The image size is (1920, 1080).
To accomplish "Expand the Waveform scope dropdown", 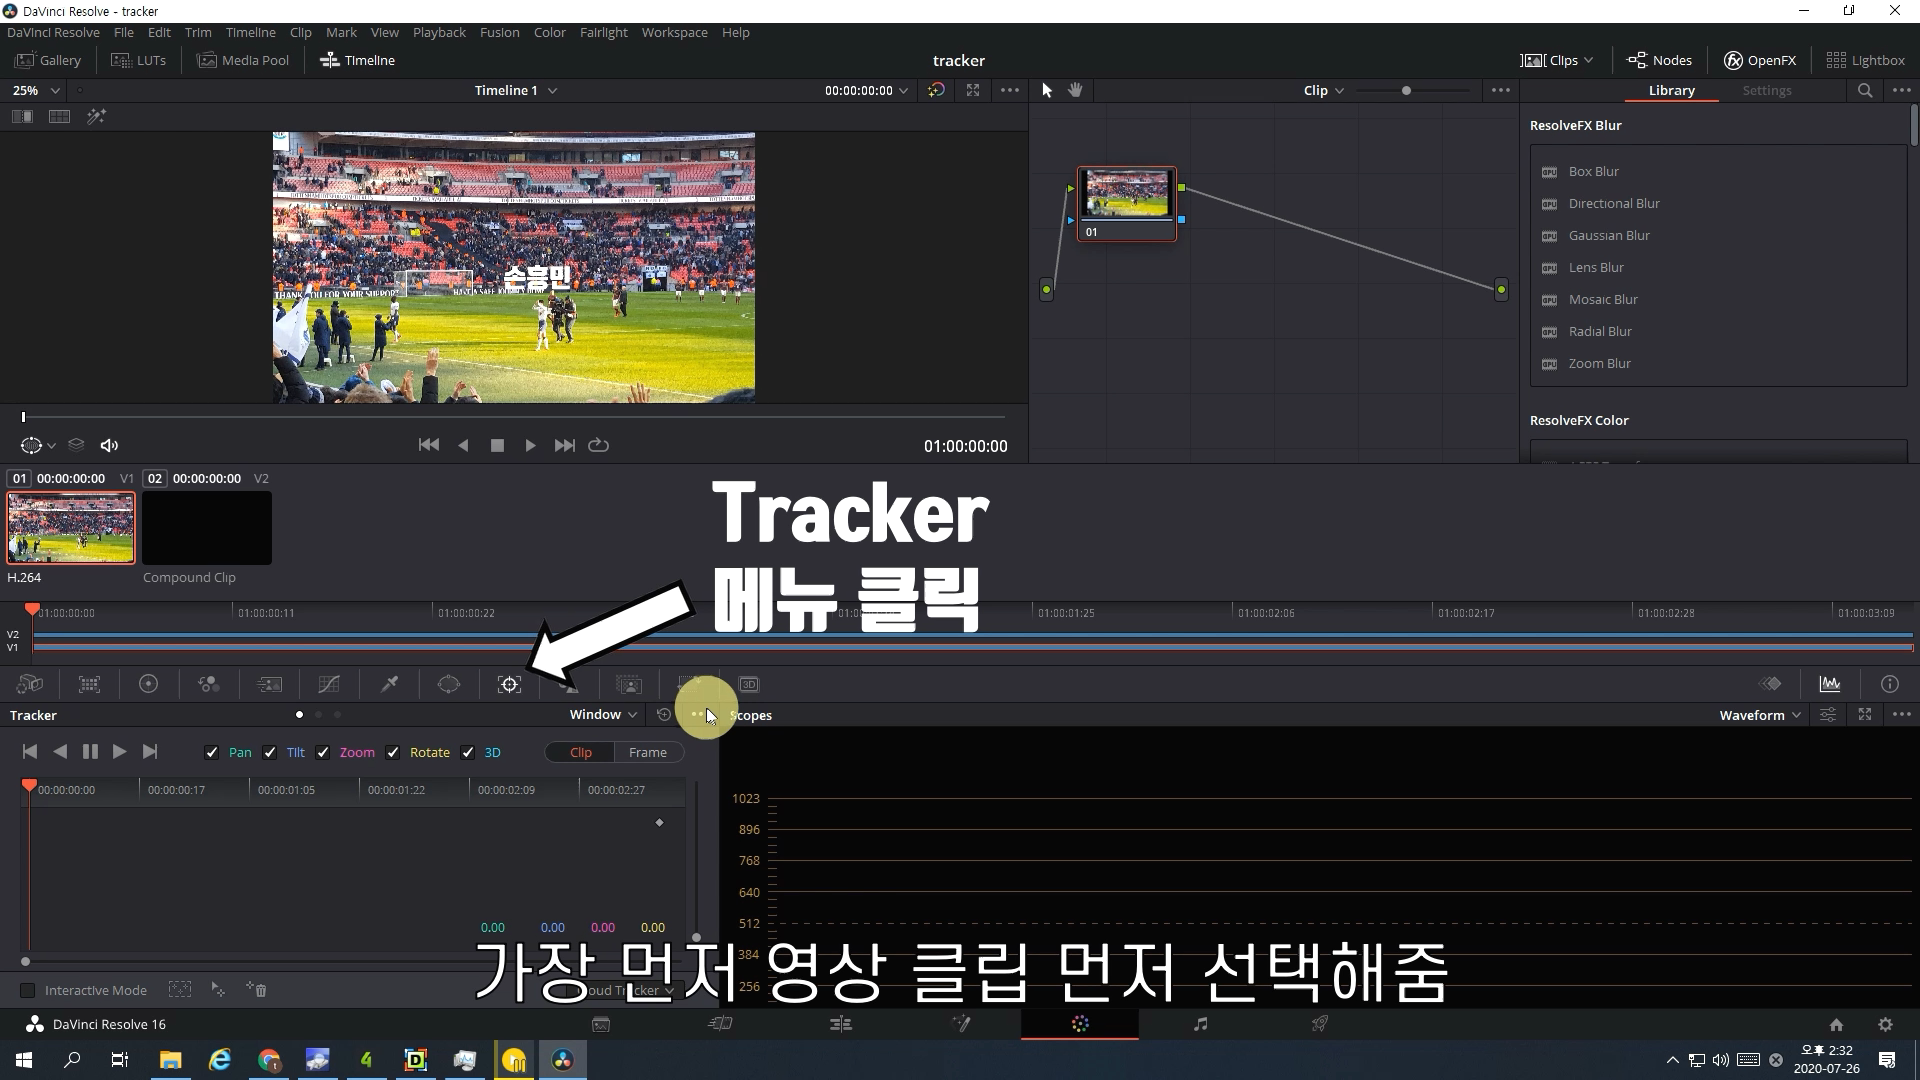I will click(1759, 715).
